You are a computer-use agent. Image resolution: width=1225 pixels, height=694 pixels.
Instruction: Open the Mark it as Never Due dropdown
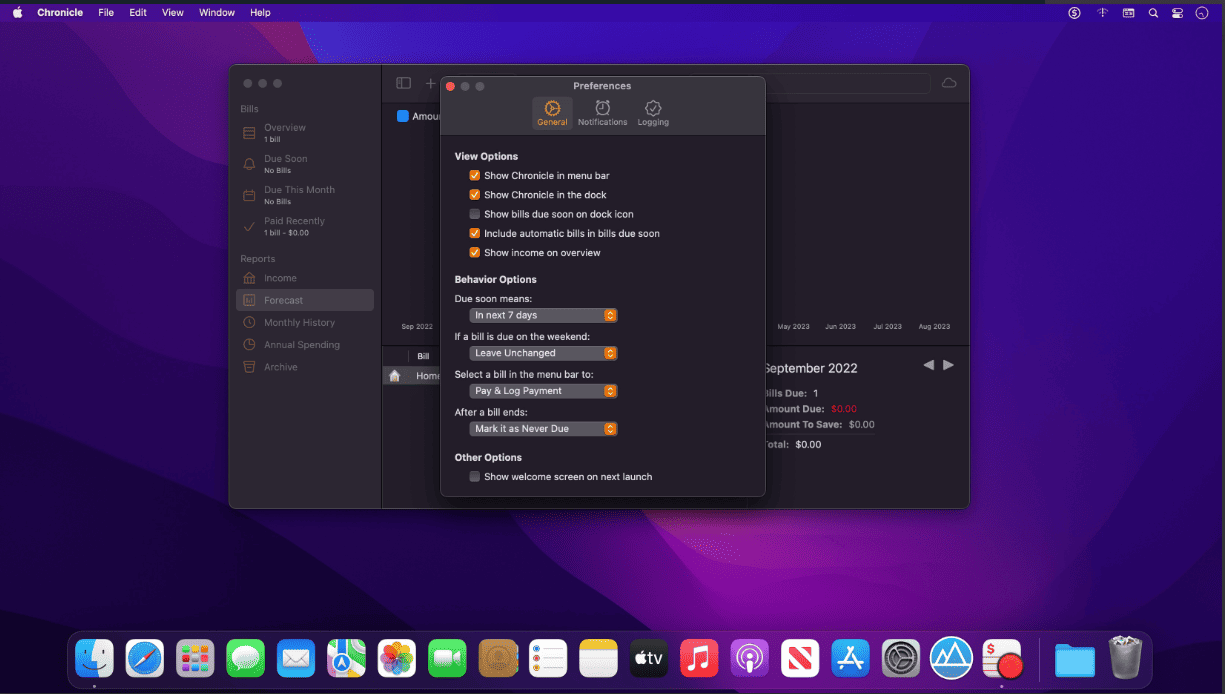coord(543,429)
